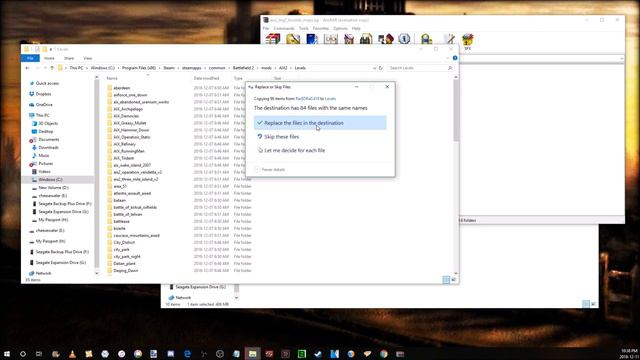Sort by Date modified column header

[207, 78]
